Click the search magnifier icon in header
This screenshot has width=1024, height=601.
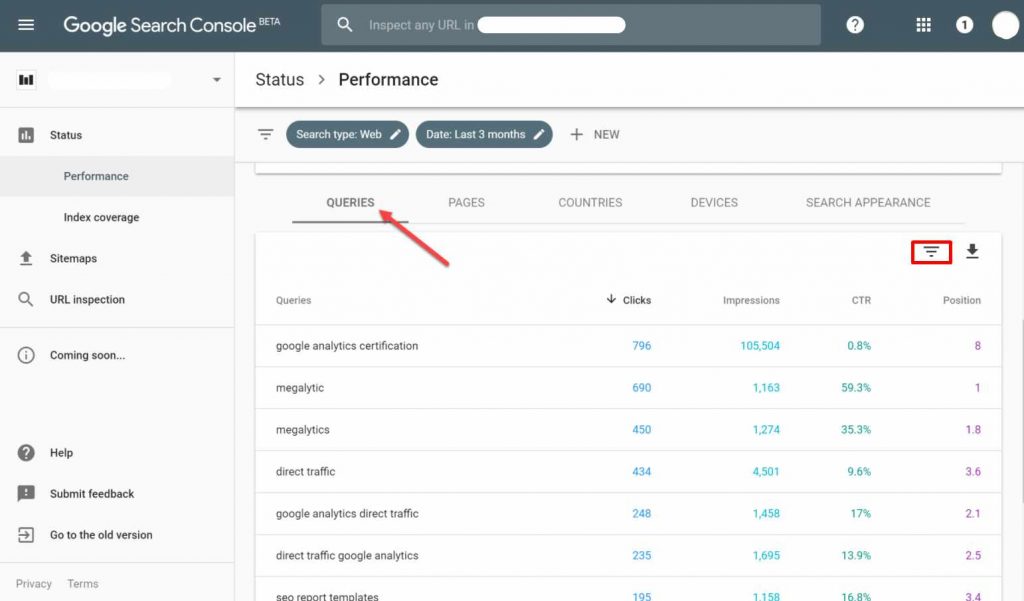click(x=345, y=25)
